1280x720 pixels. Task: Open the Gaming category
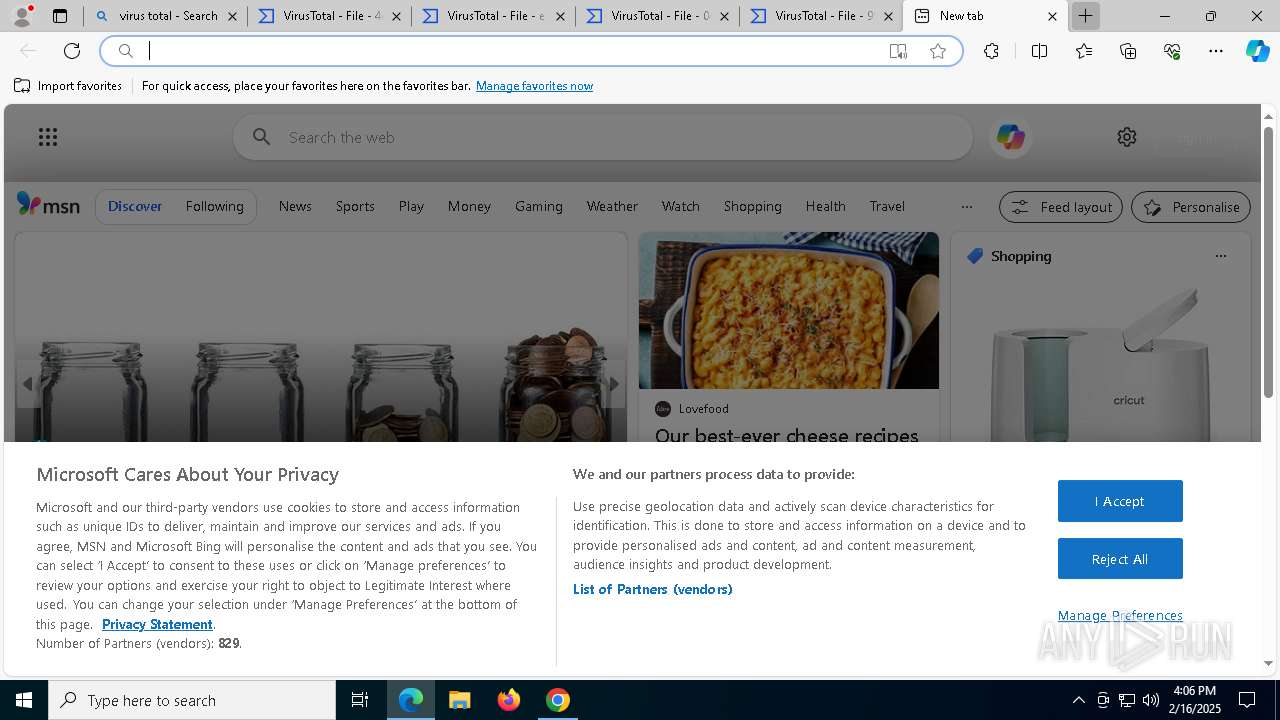[539, 206]
